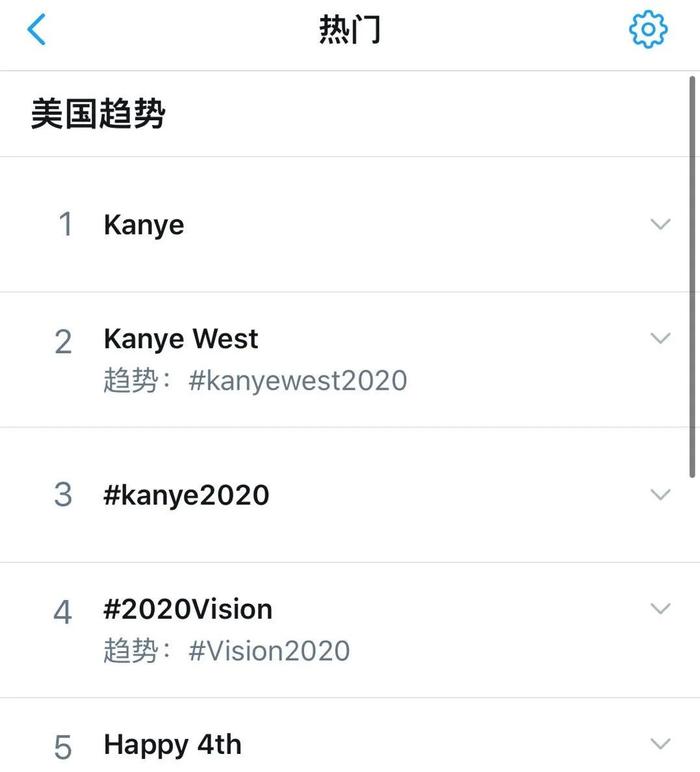Click the 热门 page title
Image resolution: width=700 pixels, height=772 pixels.
coord(350,29)
